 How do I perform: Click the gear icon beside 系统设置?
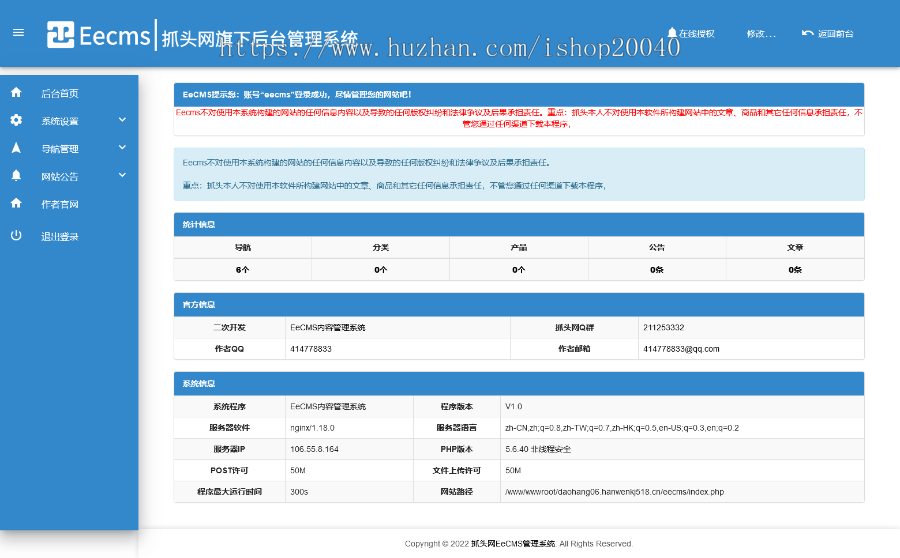pos(16,120)
